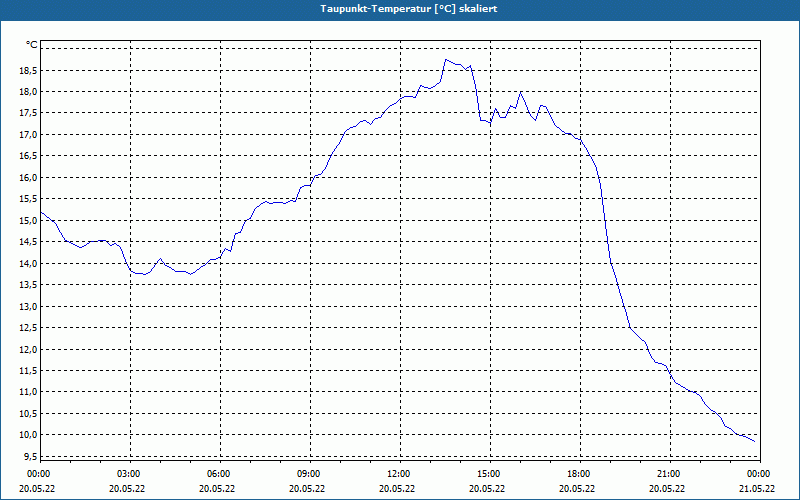Click the 9,5 y-axis label
The image size is (800, 500).
pos(31,457)
